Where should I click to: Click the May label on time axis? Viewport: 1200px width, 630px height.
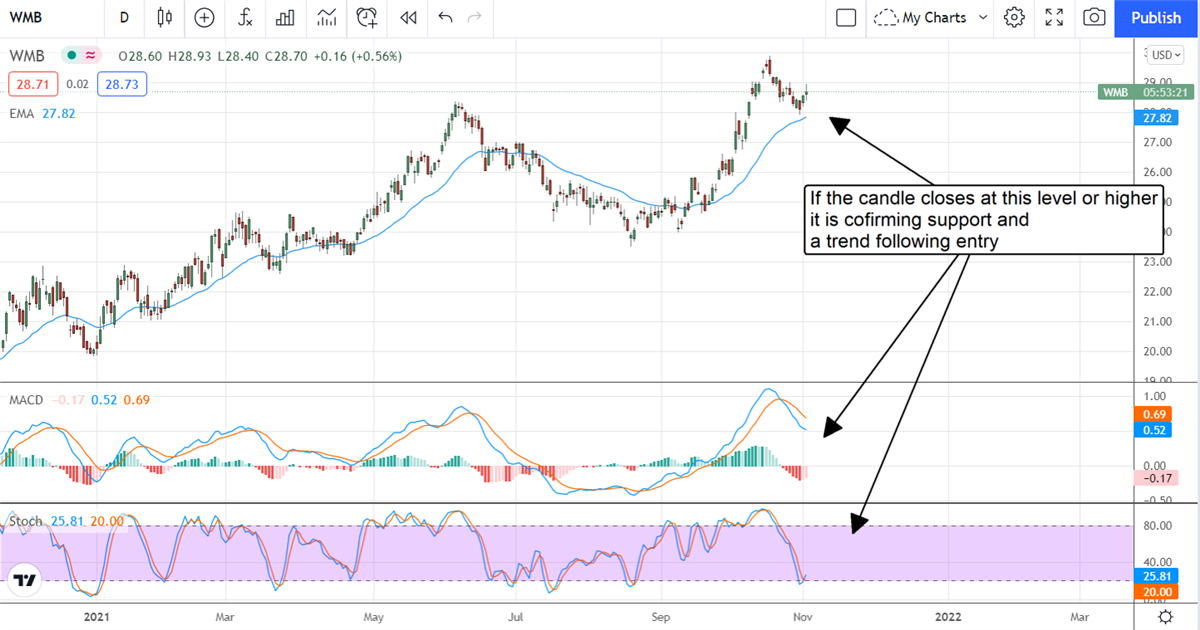[x=374, y=617]
